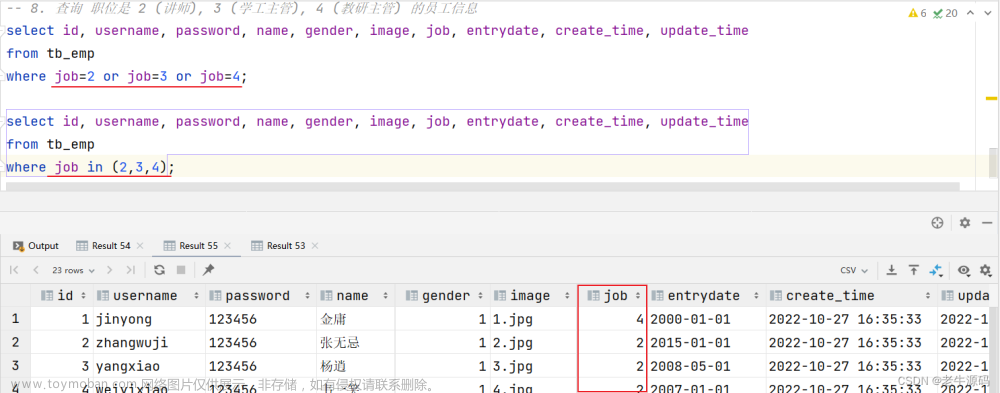The image size is (1000, 393).
Task: Go to next page of results
Action: point(110,270)
